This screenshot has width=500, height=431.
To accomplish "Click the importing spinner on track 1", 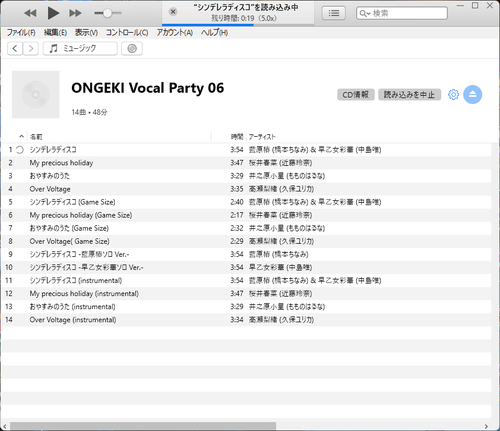I will tap(20, 150).
